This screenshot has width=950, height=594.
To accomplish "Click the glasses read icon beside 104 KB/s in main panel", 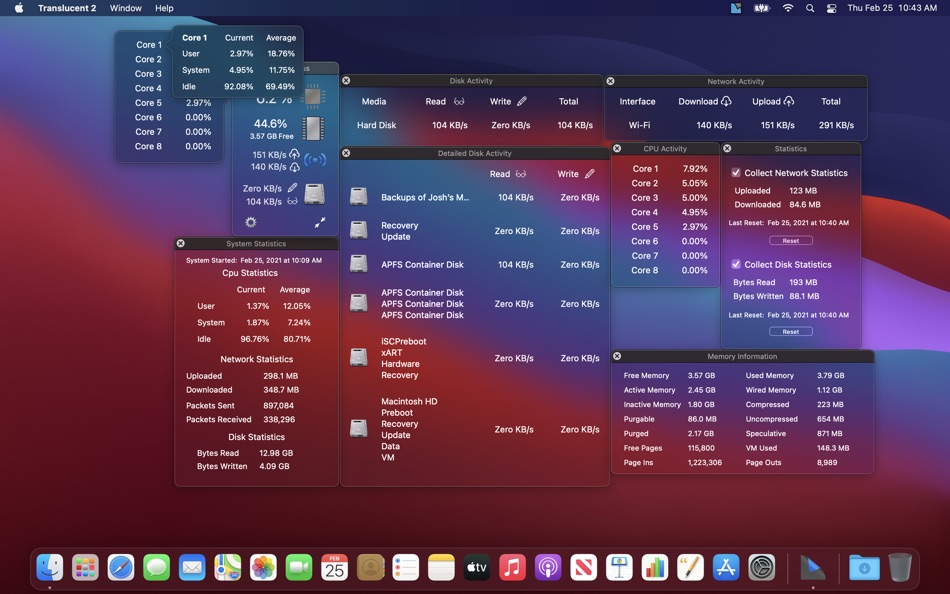I will 292,201.
